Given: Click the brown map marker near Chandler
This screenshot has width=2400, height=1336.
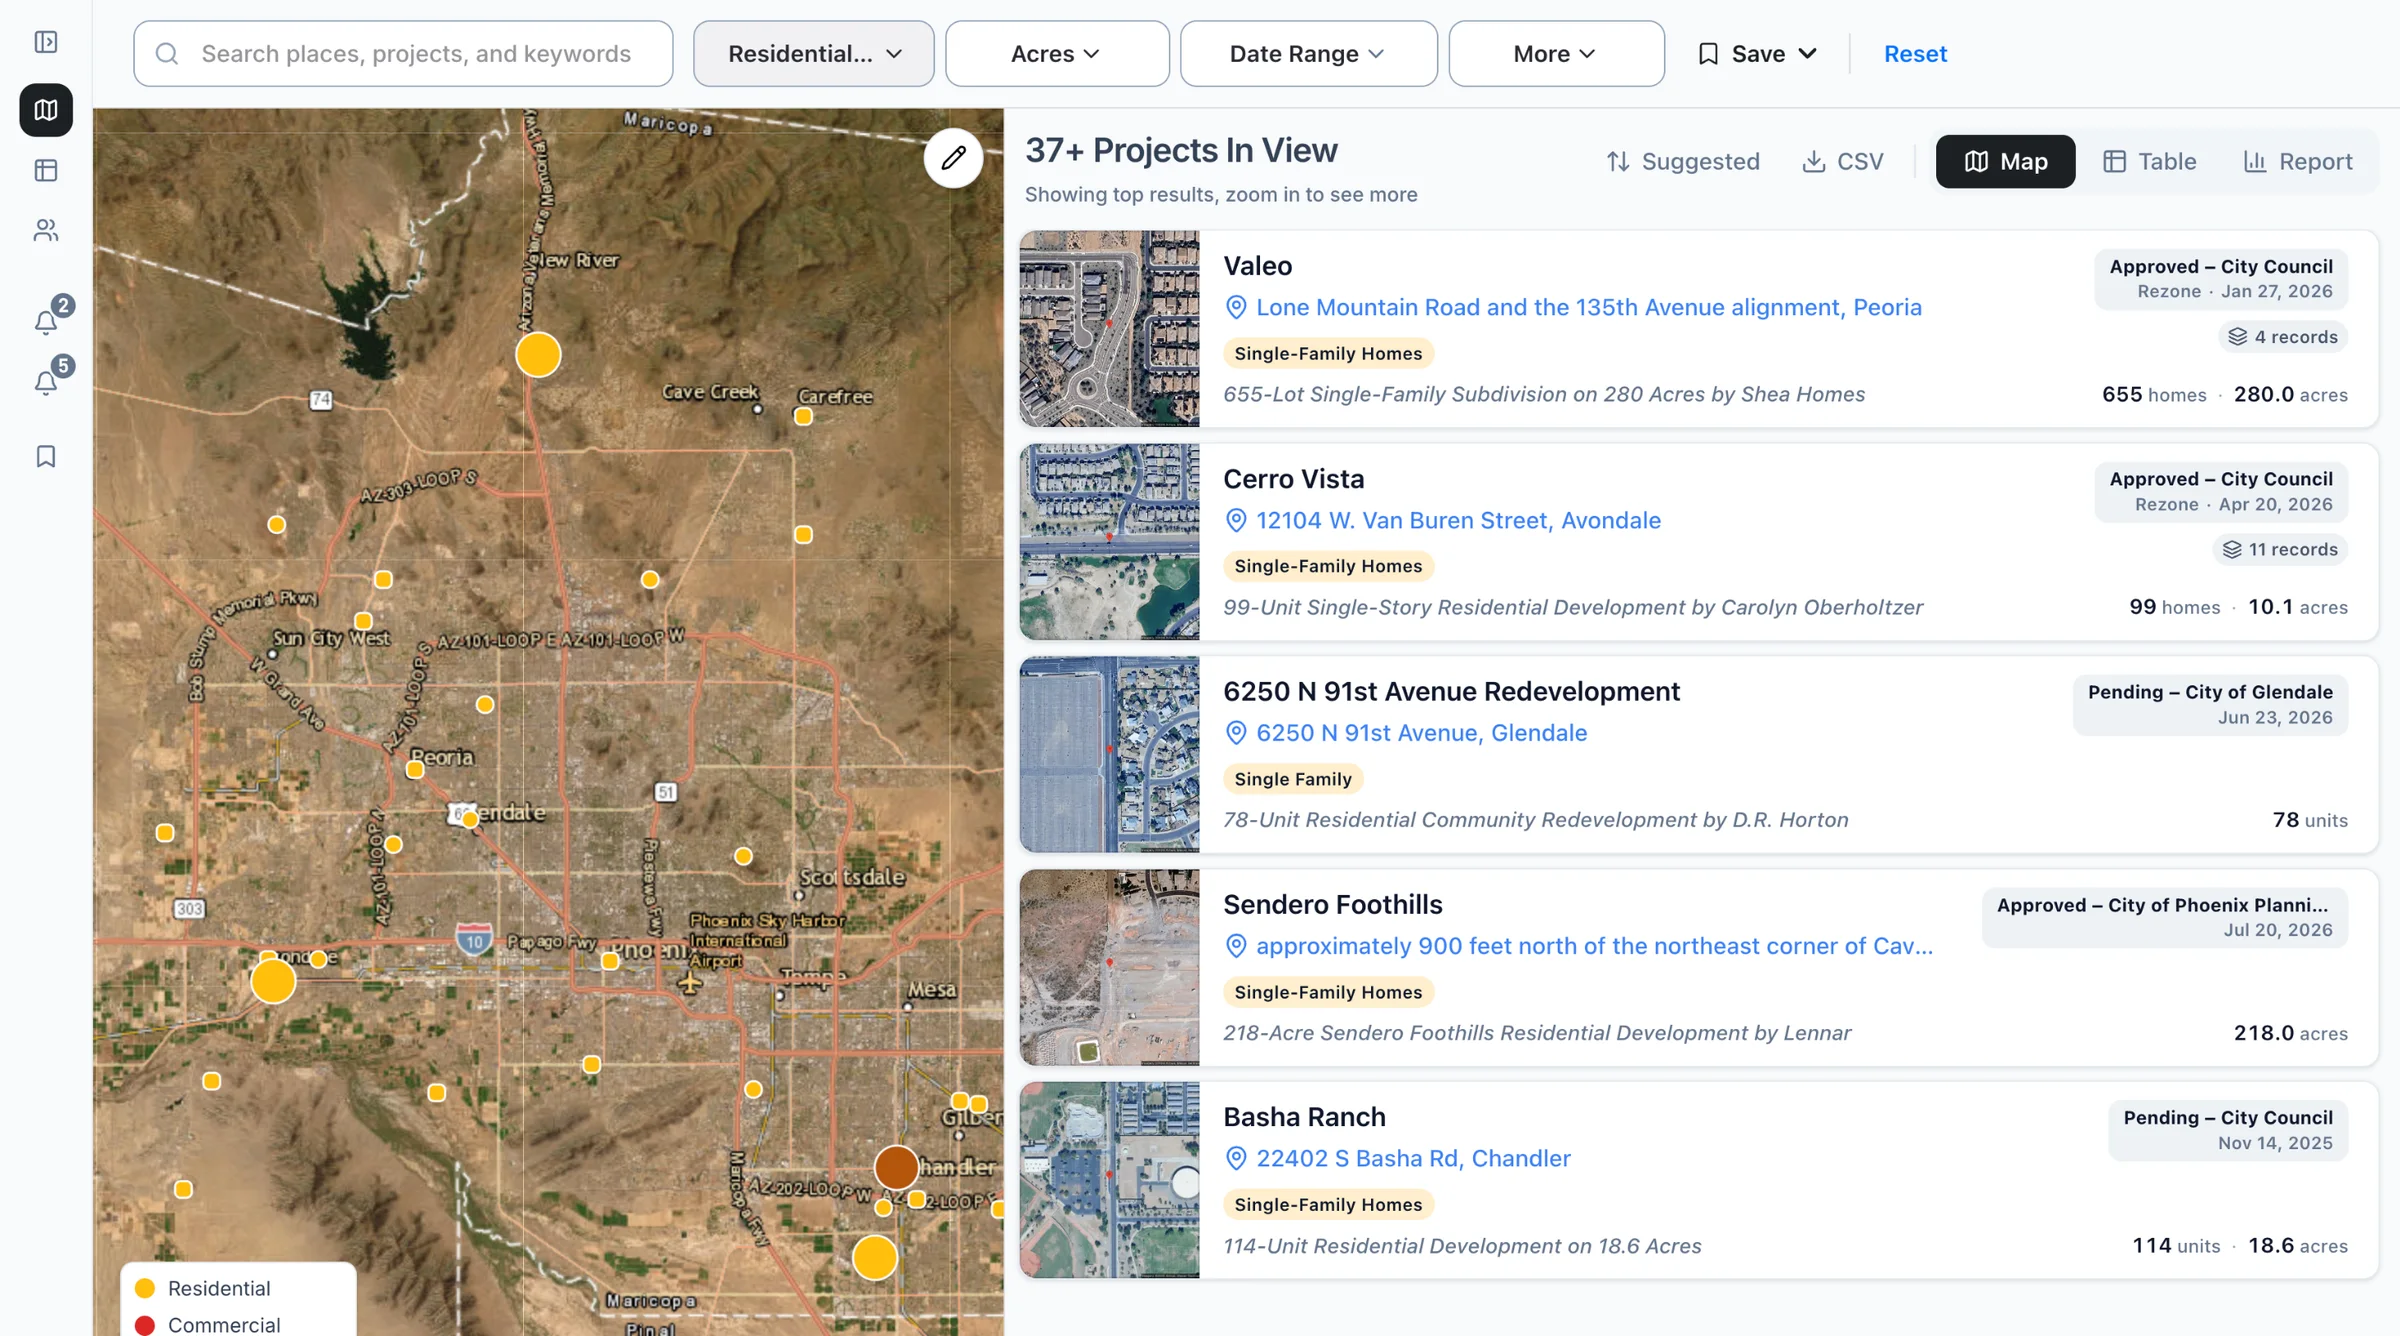Looking at the screenshot, I should [x=896, y=1167].
